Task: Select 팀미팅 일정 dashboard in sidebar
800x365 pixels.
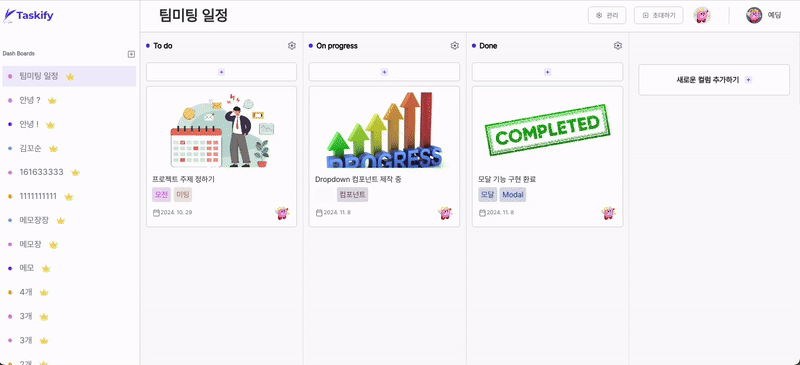Action: point(69,76)
